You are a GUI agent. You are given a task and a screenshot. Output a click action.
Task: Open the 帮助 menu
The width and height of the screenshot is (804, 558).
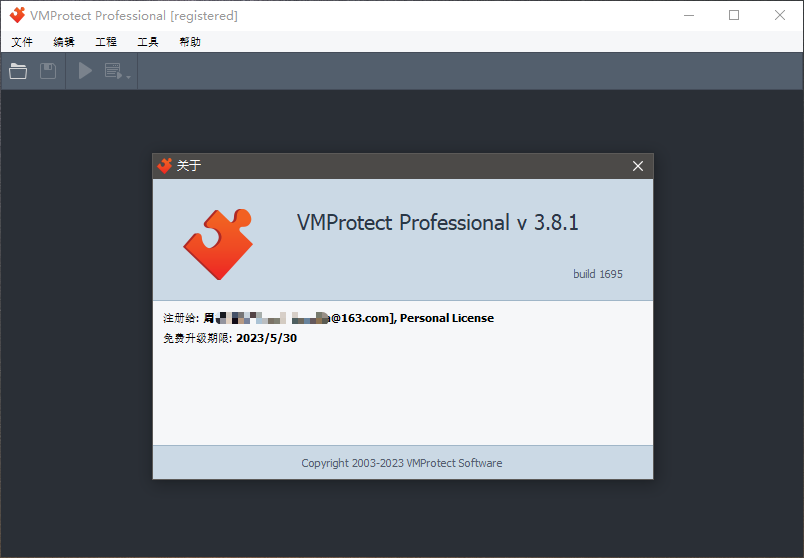pyautogui.click(x=190, y=42)
